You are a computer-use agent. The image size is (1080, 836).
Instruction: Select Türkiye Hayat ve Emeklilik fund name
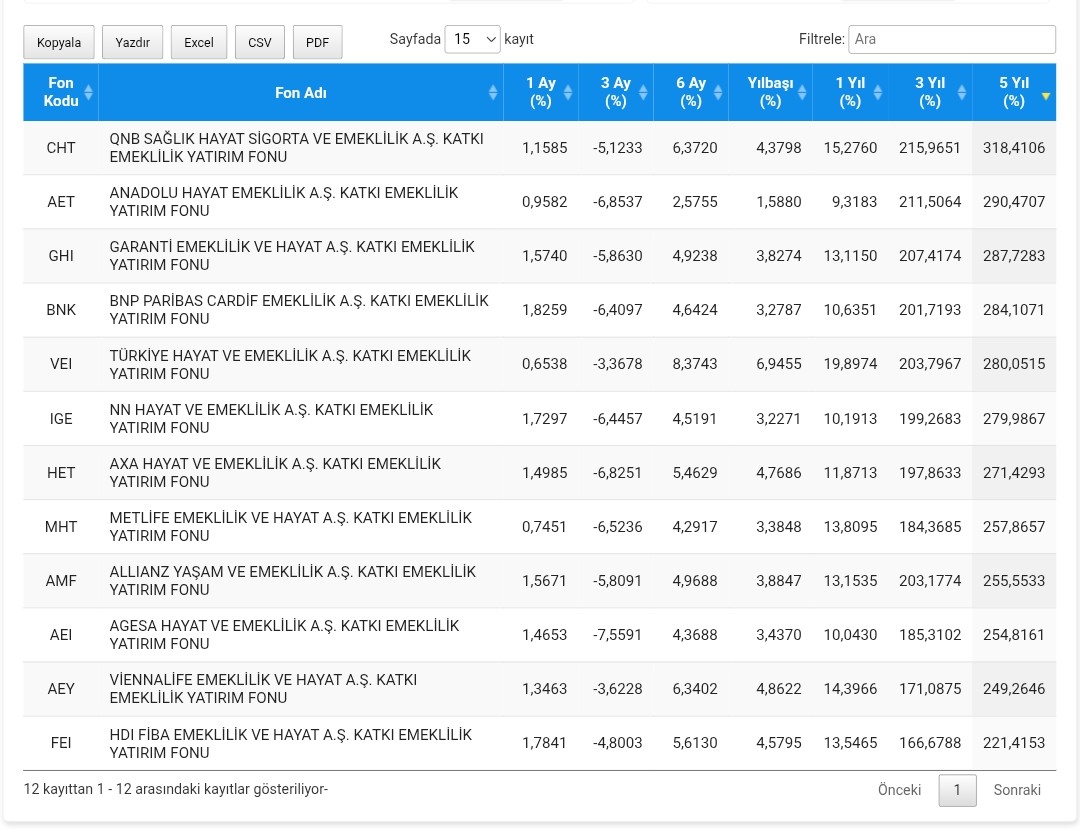pyautogui.click(x=290, y=364)
